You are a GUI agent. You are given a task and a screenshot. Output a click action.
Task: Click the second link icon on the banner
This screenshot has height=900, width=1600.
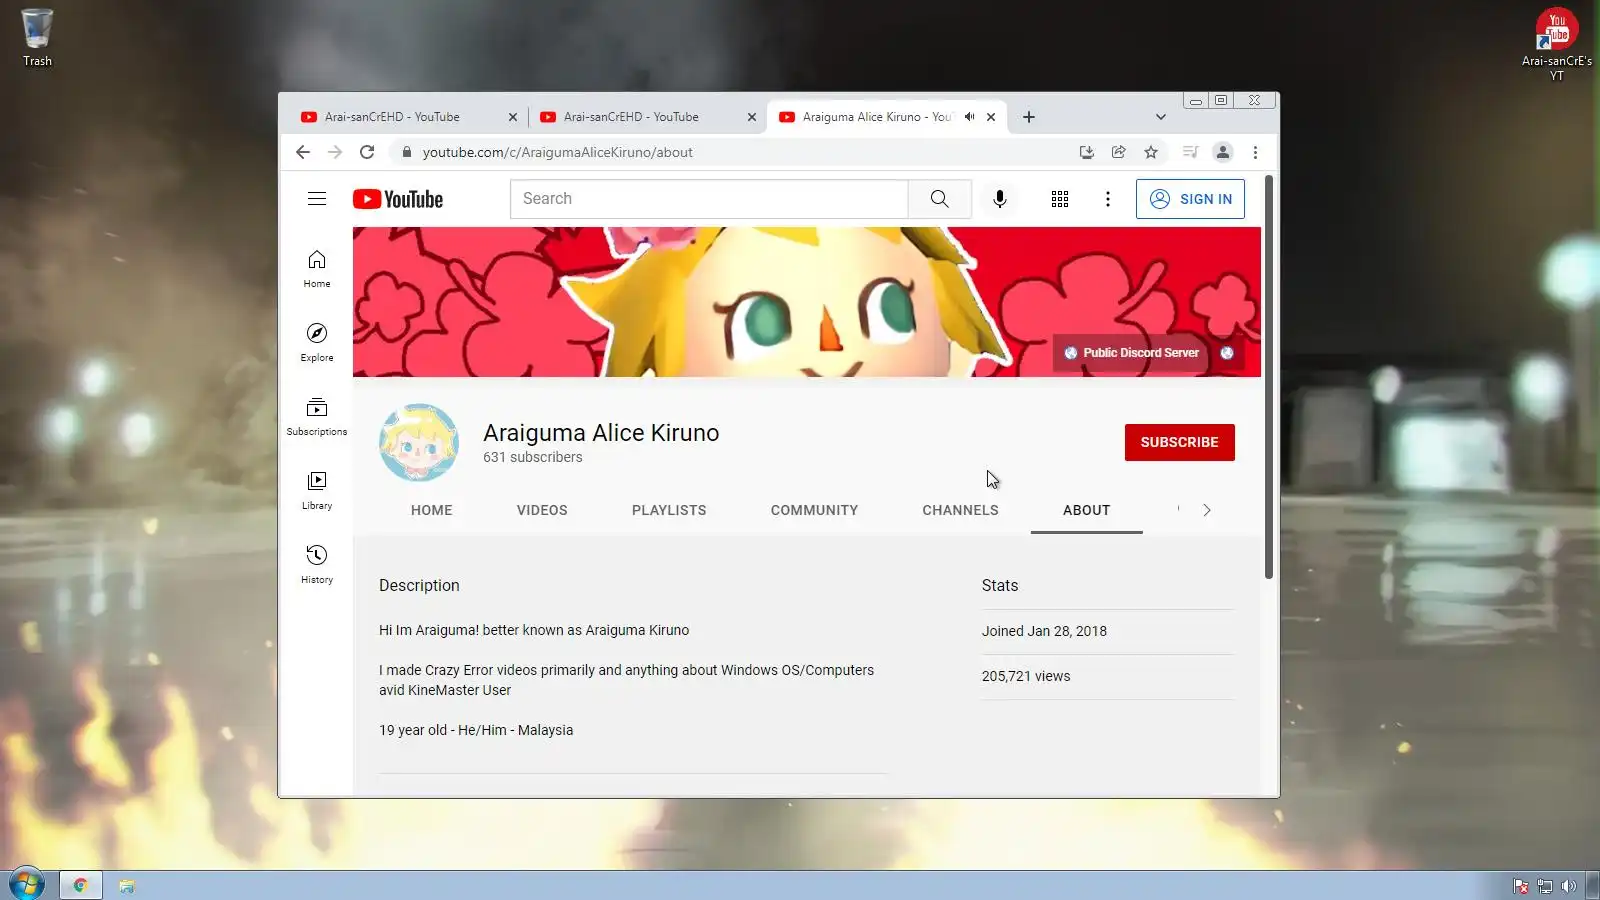pos(1227,353)
